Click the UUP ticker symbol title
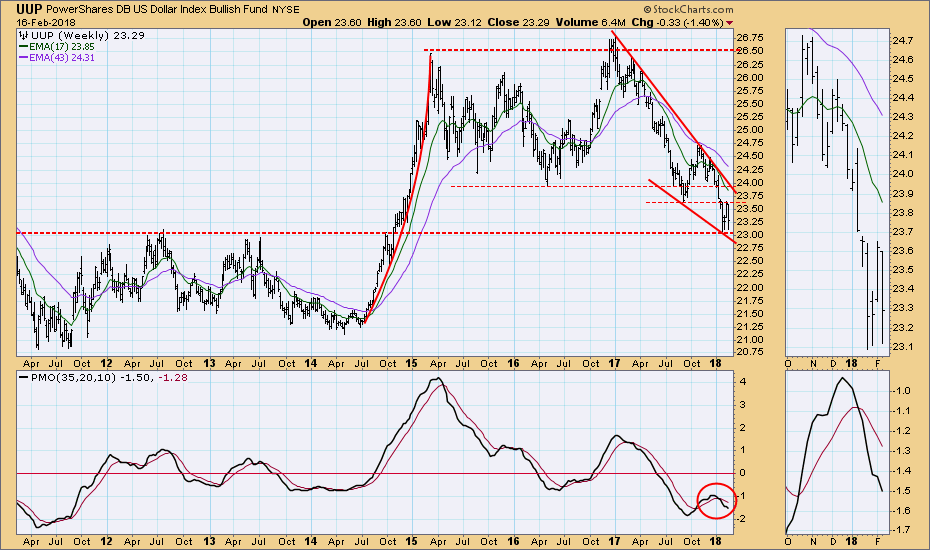 29,9
